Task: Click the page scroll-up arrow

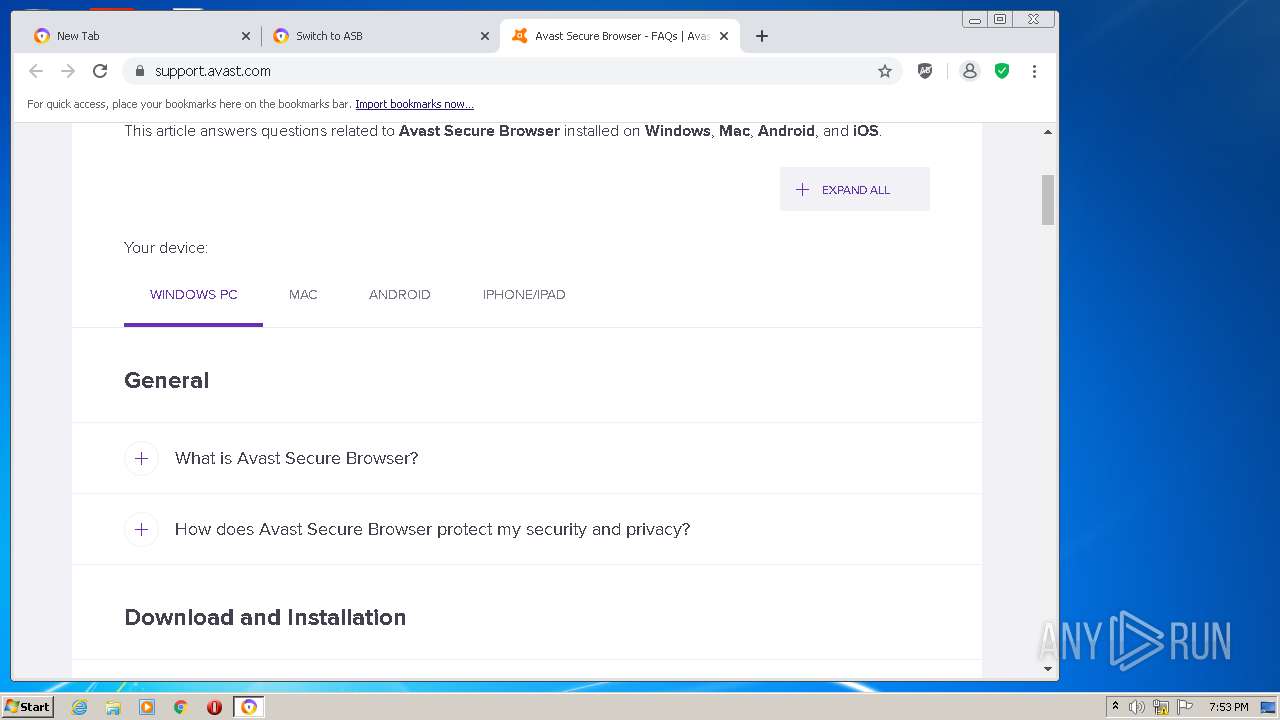Action: pyautogui.click(x=1048, y=132)
